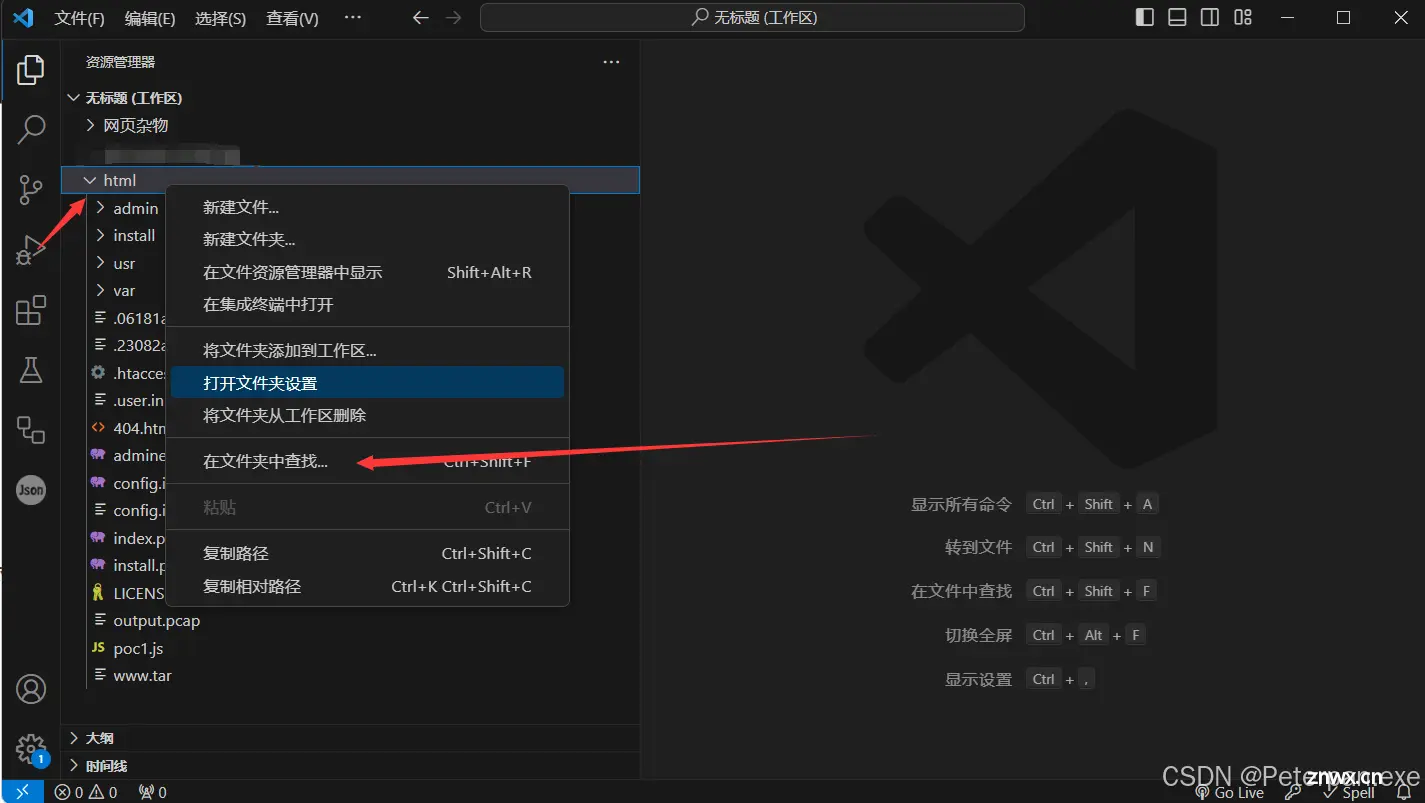Open the Json extension activity icon
Image resolution: width=1425 pixels, height=803 pixels.
31,490
